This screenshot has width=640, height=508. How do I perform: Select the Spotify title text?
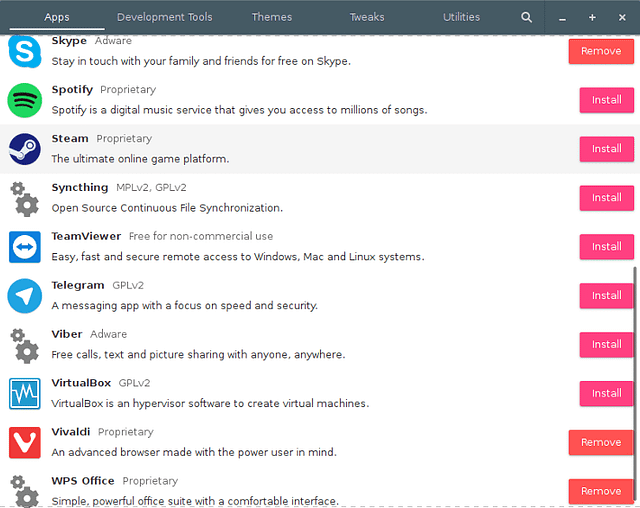point(72,89)
